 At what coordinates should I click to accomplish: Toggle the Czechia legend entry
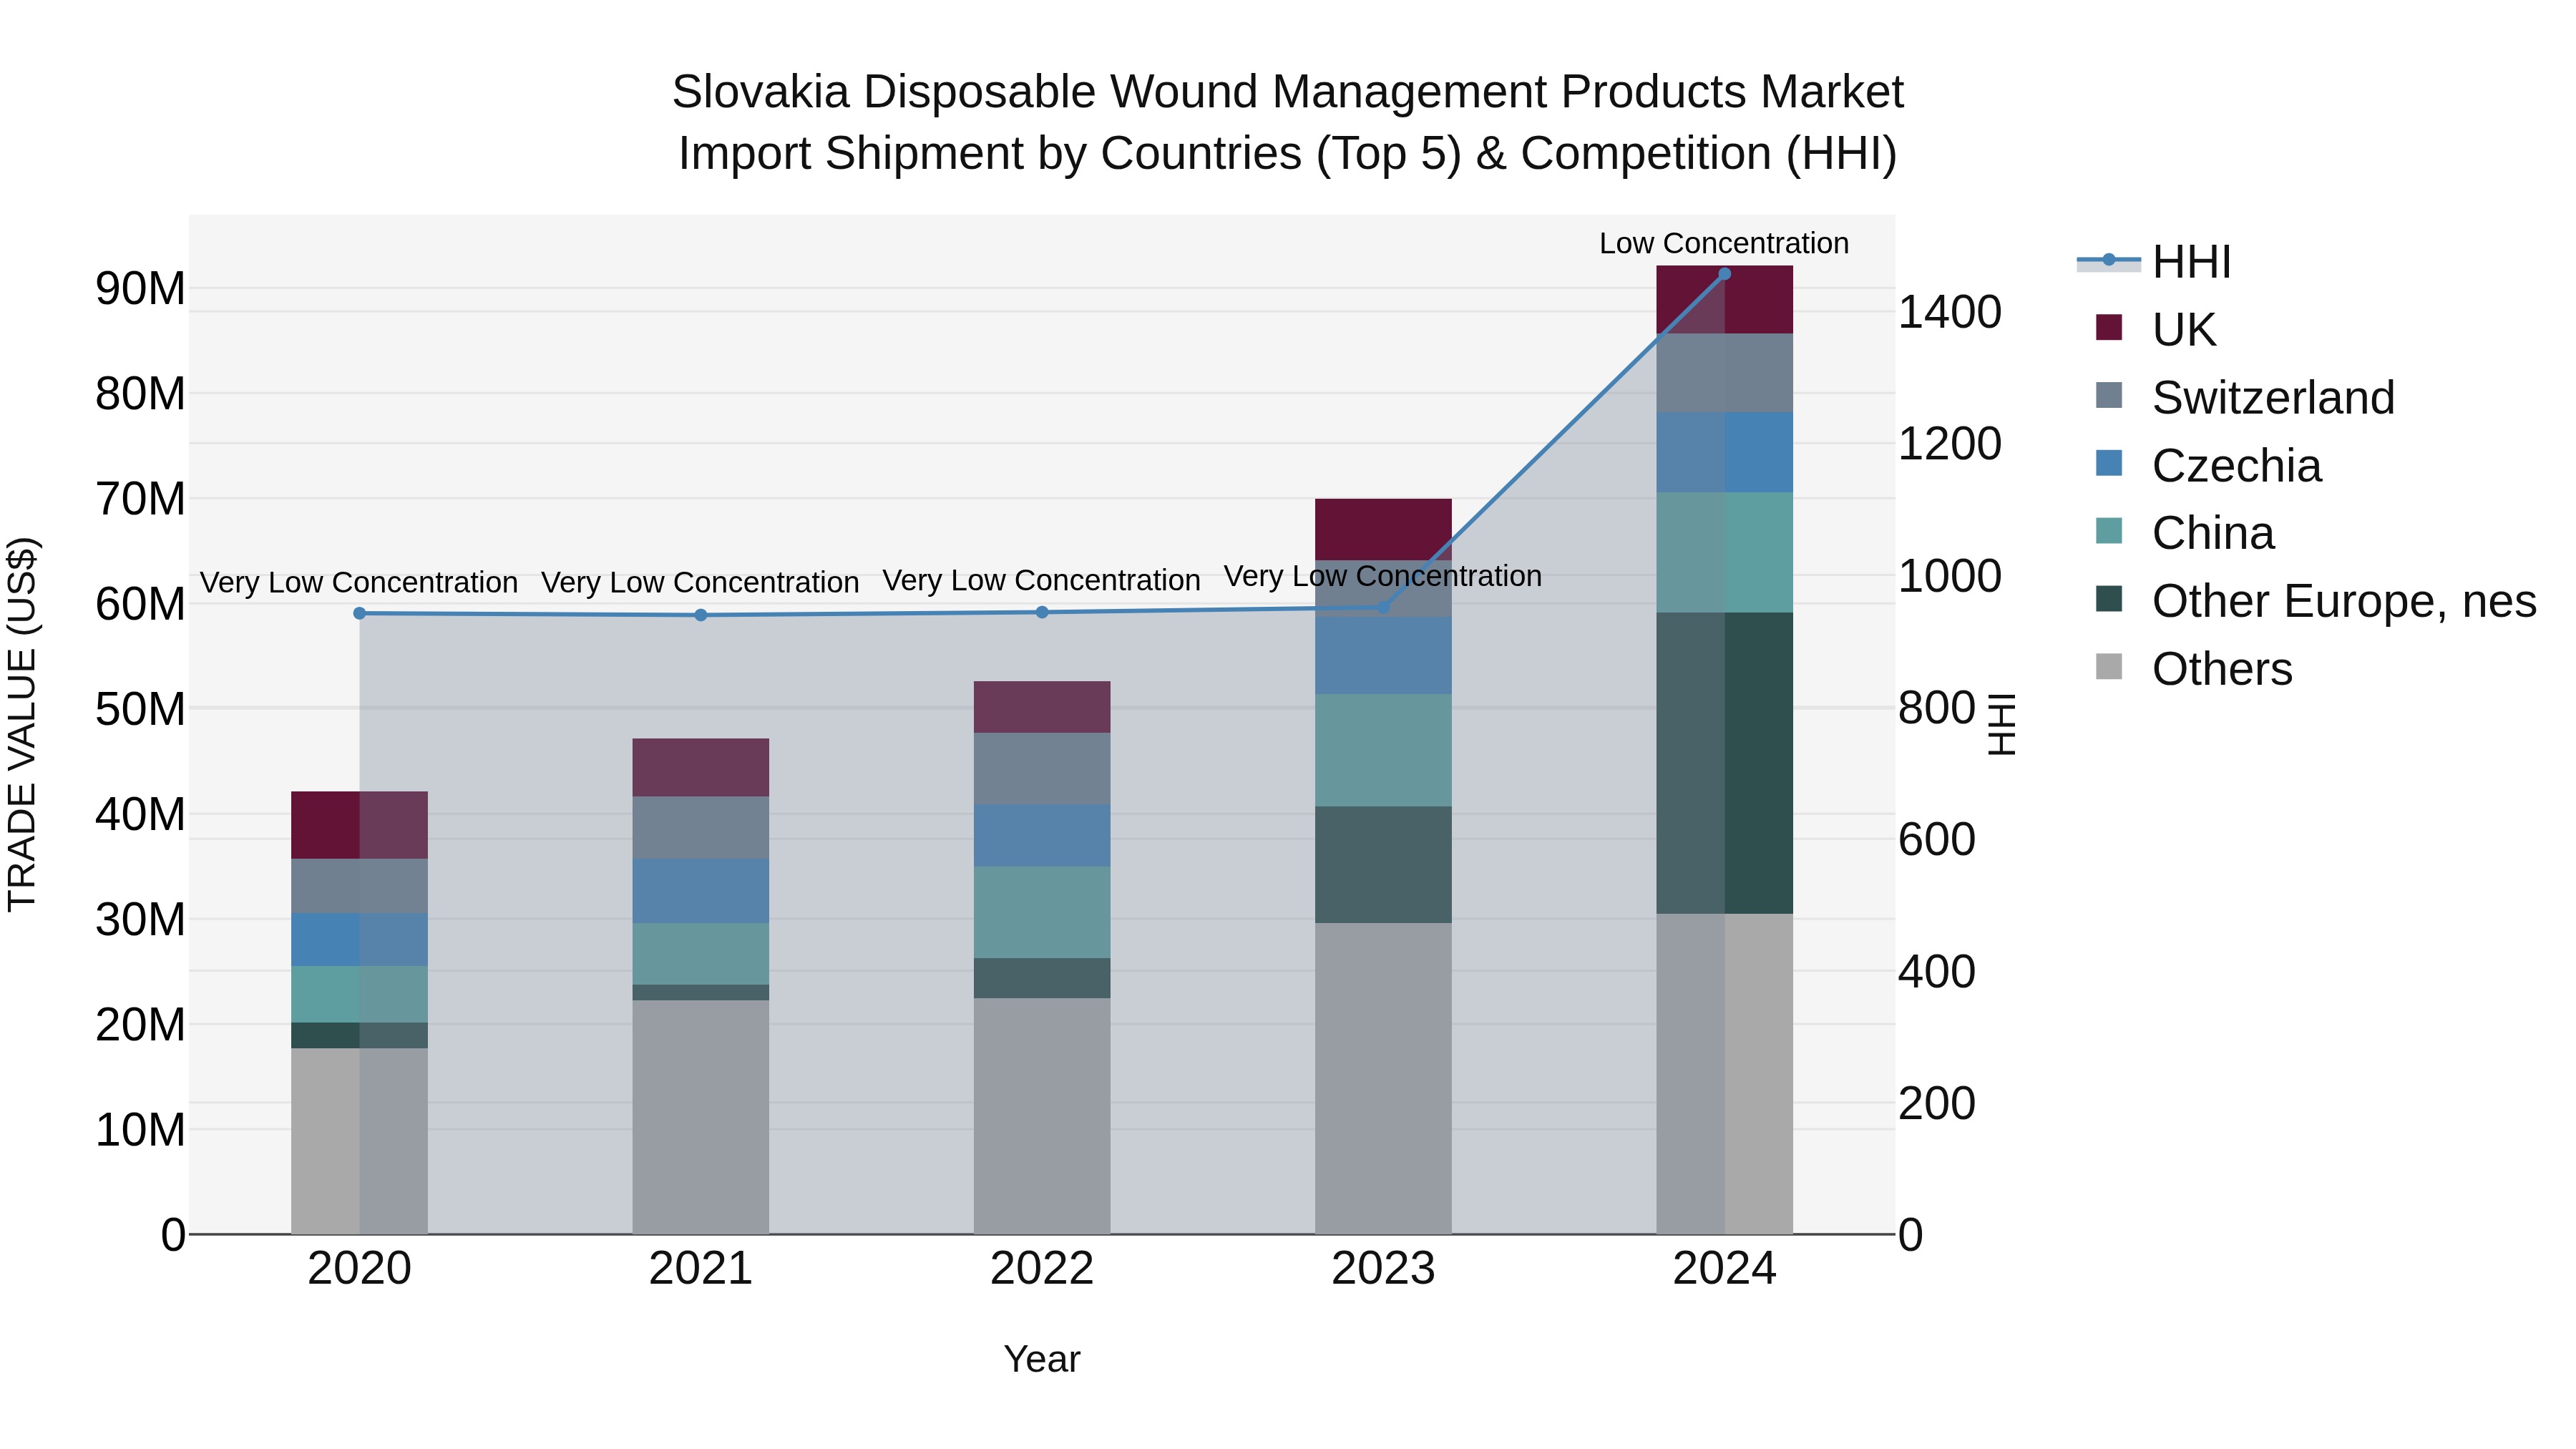2208,465
